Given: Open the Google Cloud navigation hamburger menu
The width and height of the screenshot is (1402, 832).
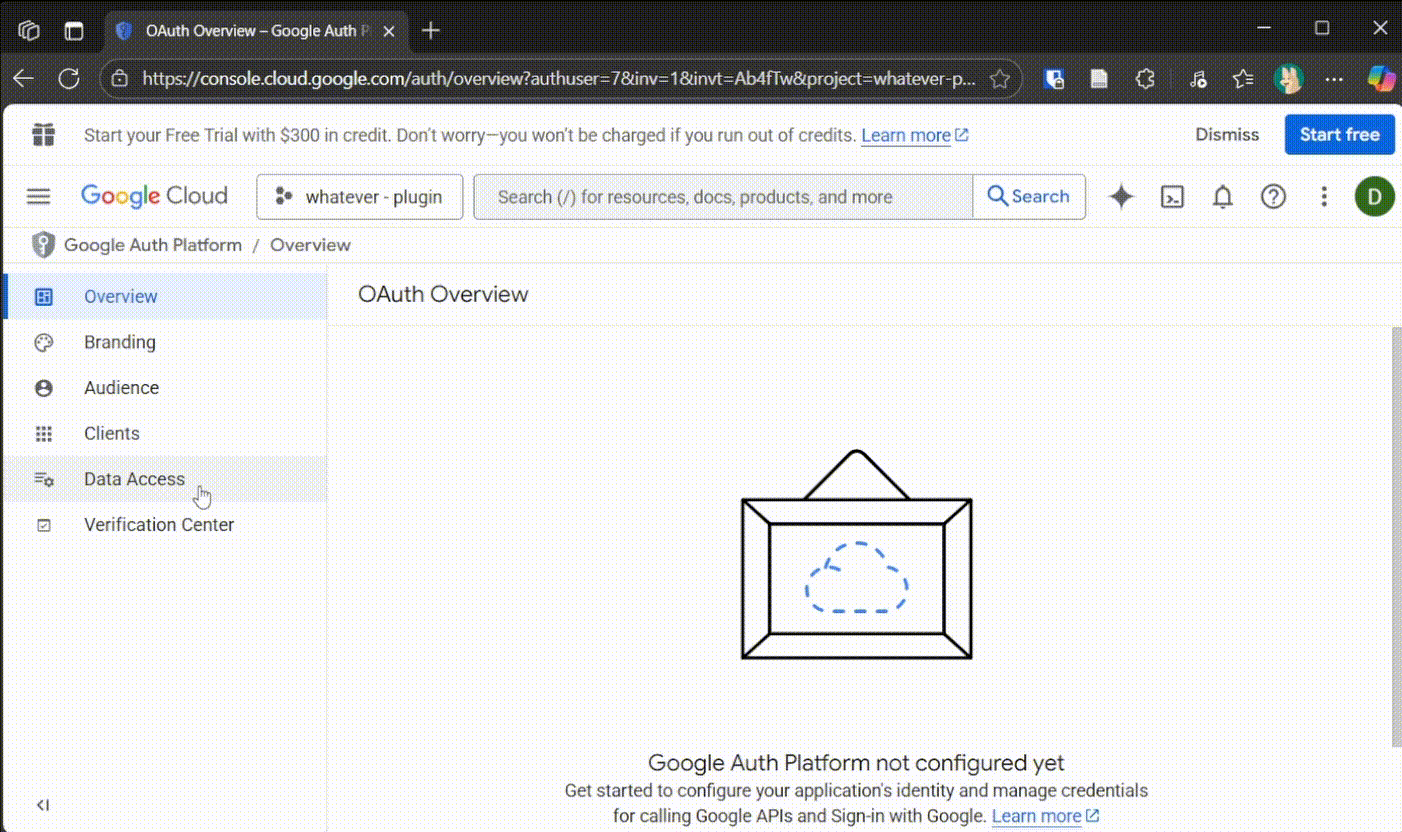Looking at the screenshot, I should (x=38, y=196).
